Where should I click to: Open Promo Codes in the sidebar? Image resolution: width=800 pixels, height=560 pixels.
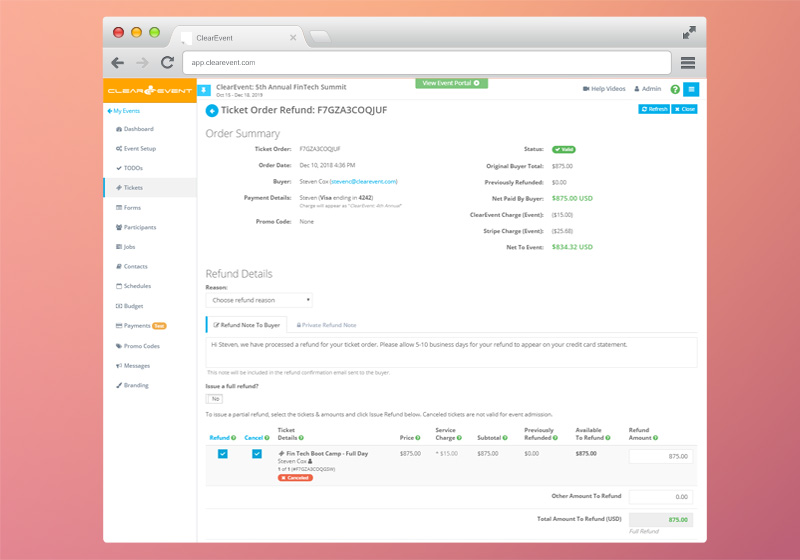[x=138, y=346]
